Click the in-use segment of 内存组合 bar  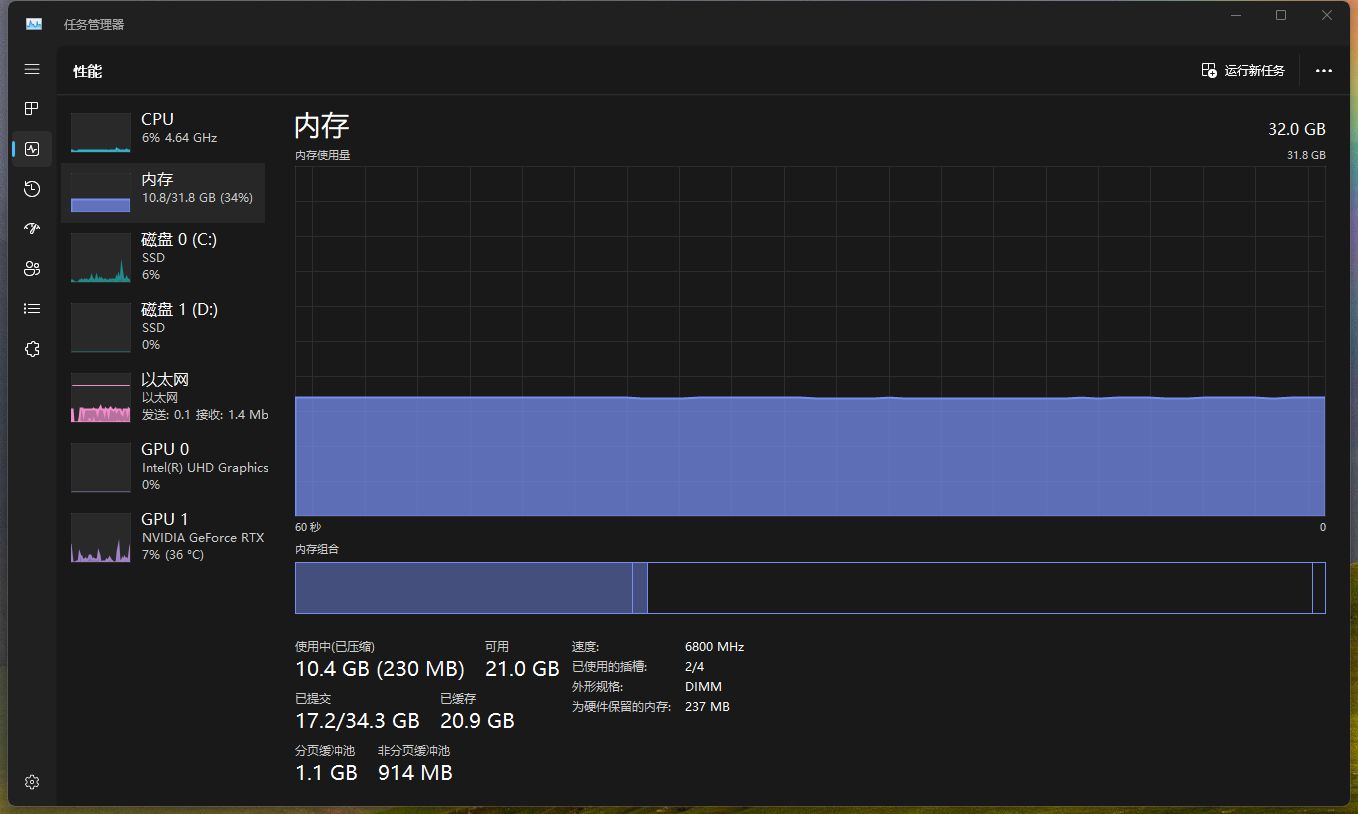[464, 588]
